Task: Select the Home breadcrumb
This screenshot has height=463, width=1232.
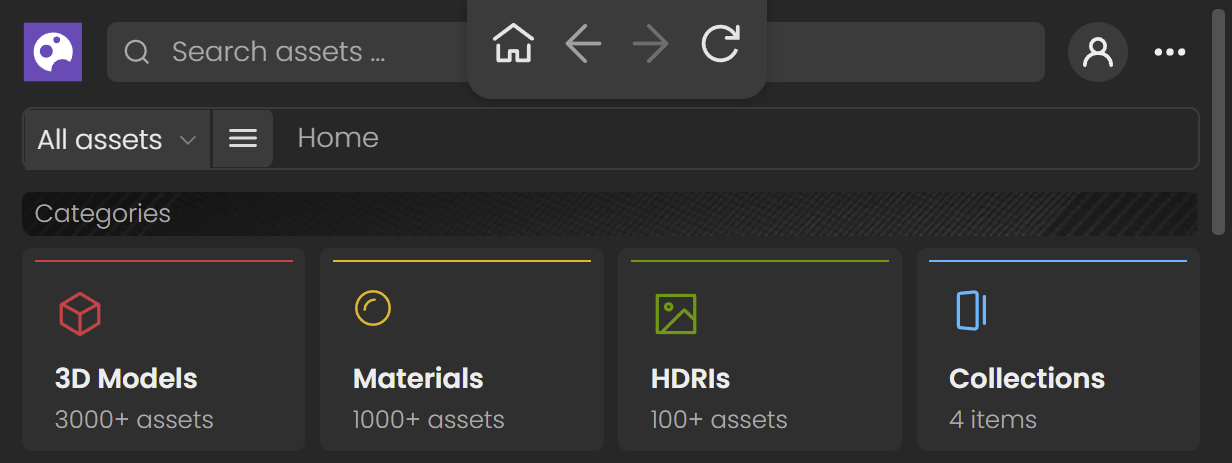Action: (338, 138)
